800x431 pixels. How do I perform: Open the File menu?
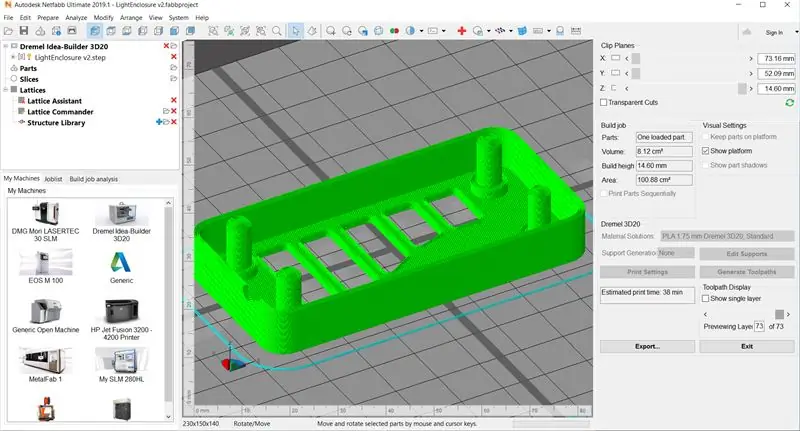click(x=9, y=17)
